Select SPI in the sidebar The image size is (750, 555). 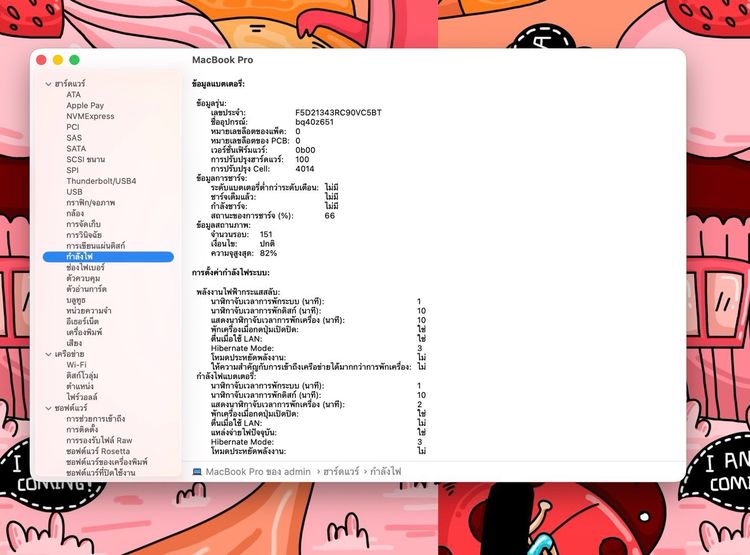(73, 170)
